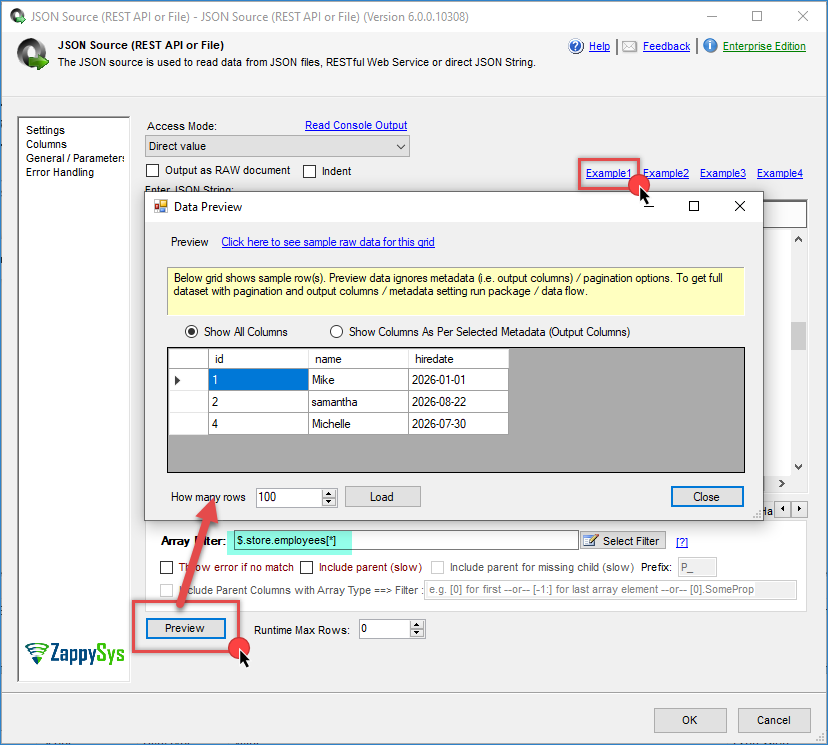Click the How many rows input
Viewport: 828px width, 745px height.
click(289, 497)
